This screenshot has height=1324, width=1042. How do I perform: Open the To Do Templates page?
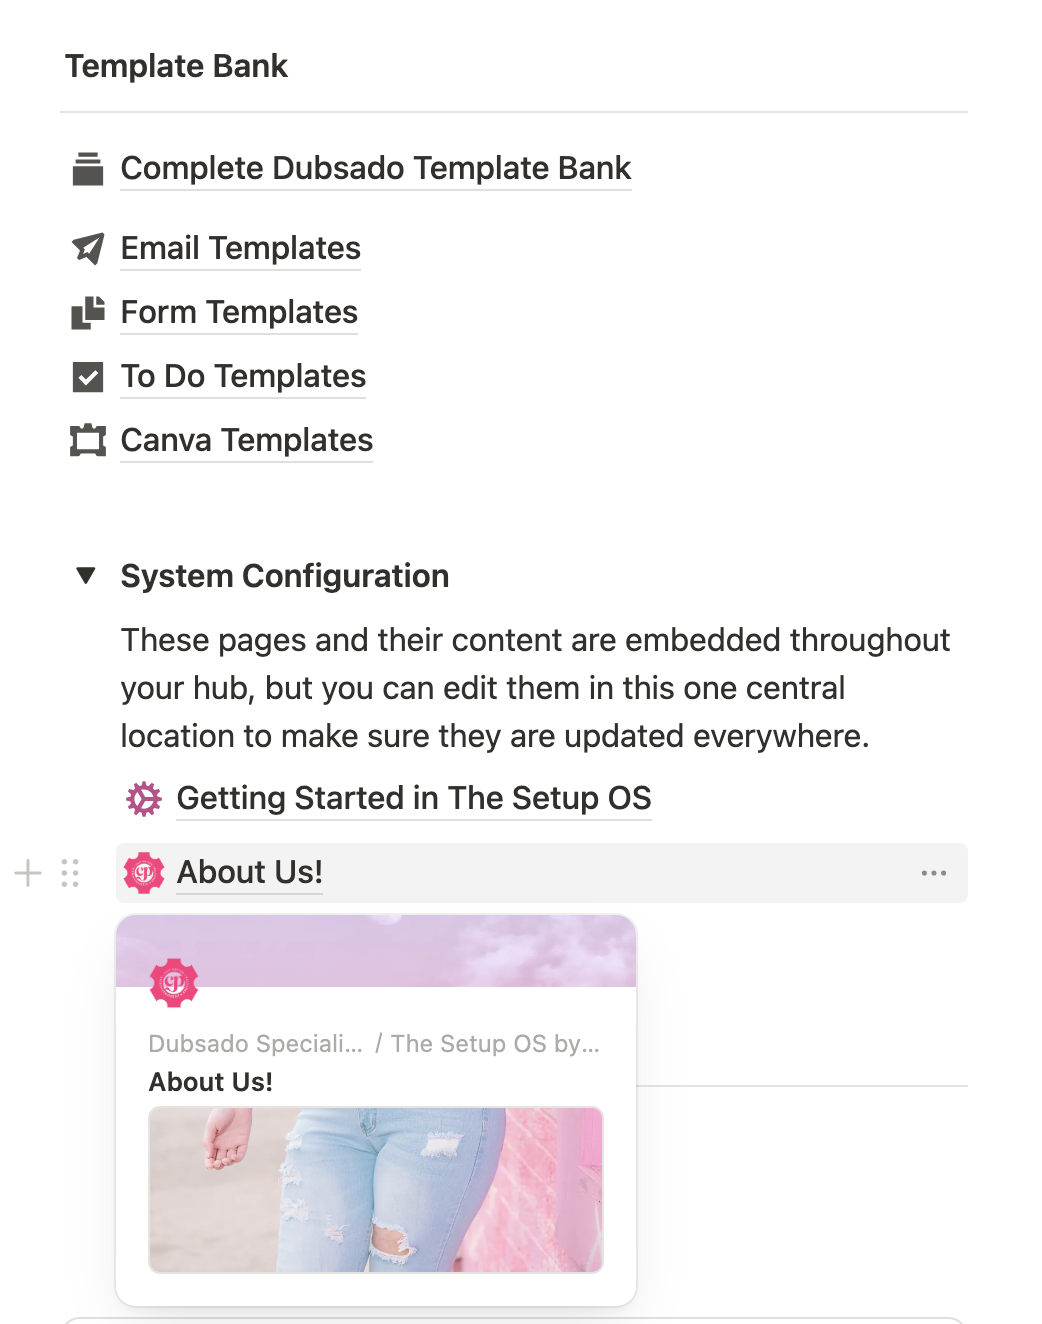(x=243, y=376)
